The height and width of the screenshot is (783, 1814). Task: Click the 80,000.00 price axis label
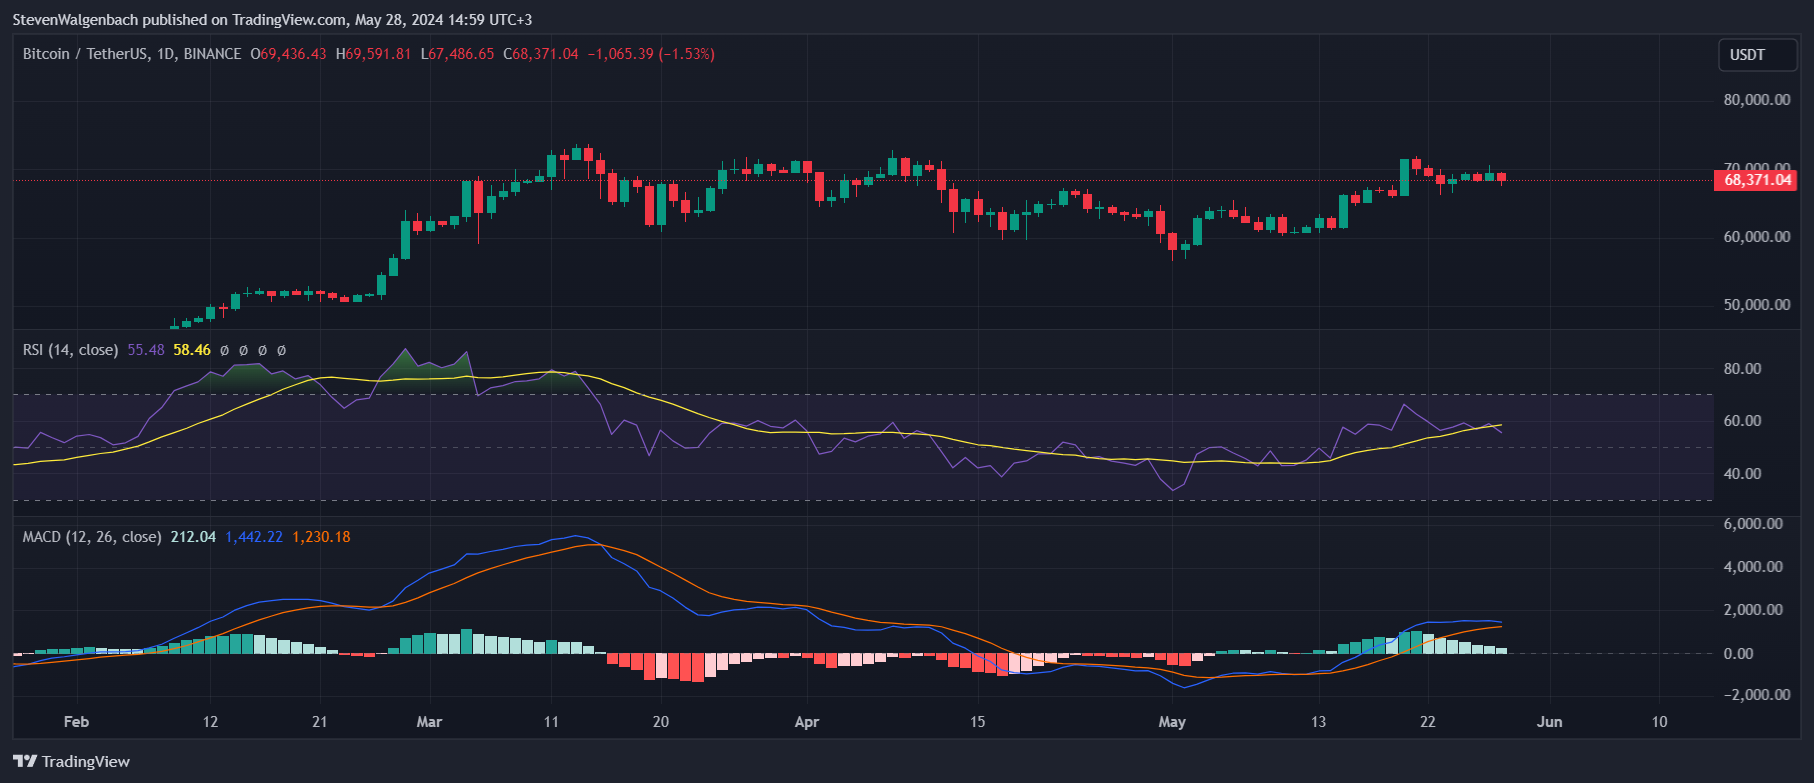(x=1757, y=100)
